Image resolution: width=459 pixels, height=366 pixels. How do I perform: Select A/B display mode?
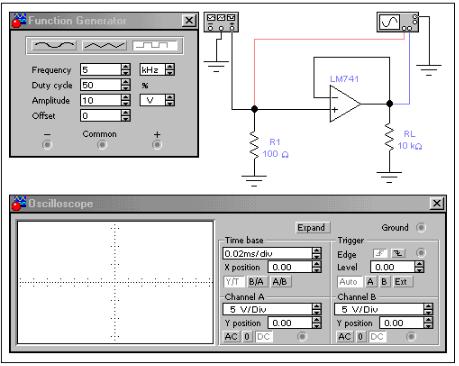280,282
